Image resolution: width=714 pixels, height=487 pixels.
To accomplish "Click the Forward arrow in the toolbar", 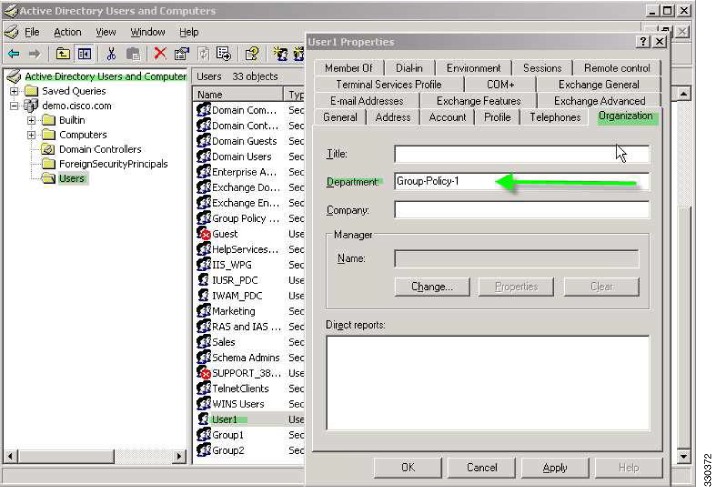I will [34, 54].
